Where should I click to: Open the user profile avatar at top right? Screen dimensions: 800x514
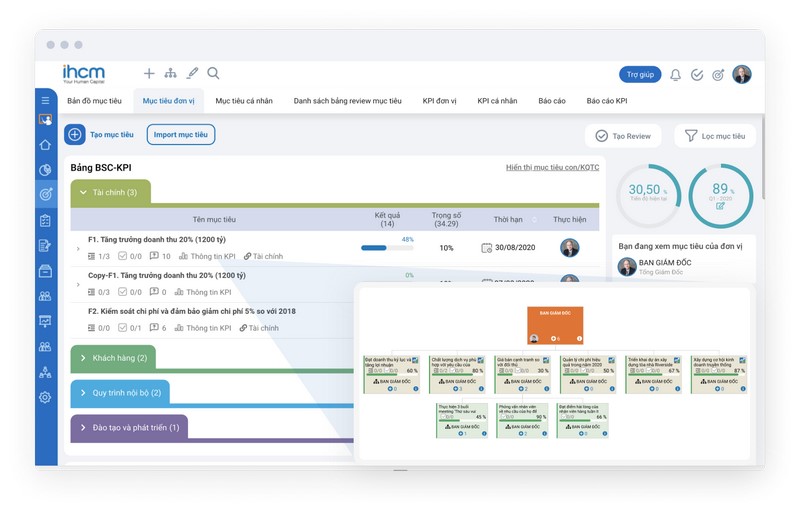point(742,75)
